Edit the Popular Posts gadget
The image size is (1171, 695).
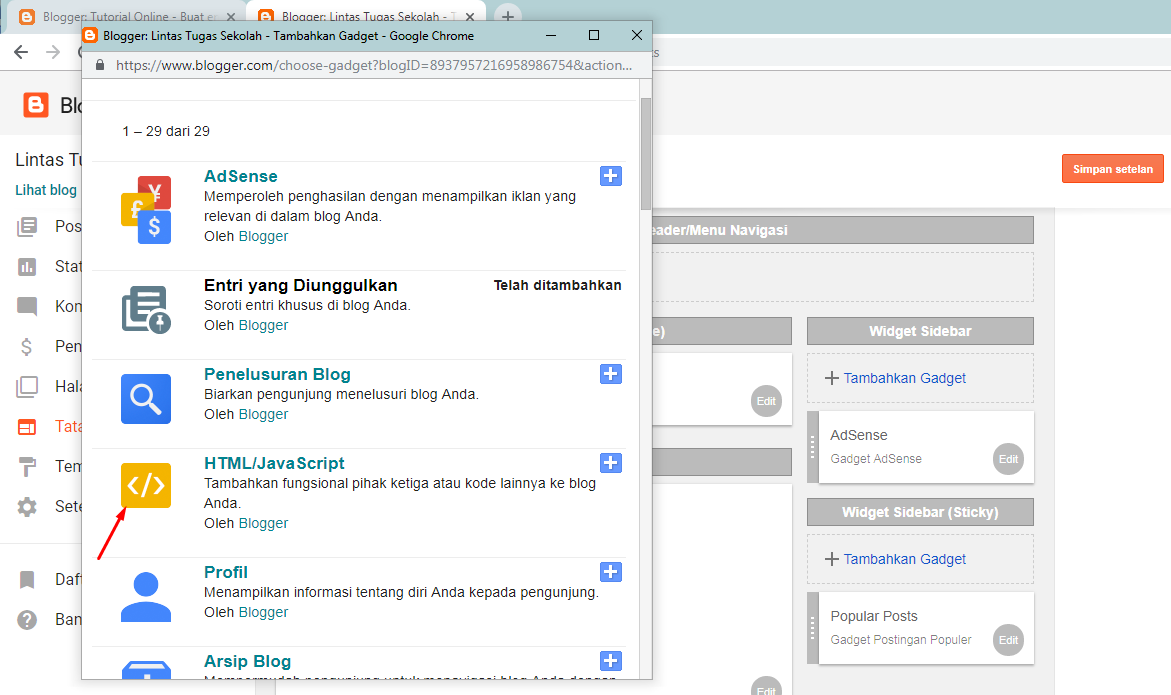pos(1008,640)
